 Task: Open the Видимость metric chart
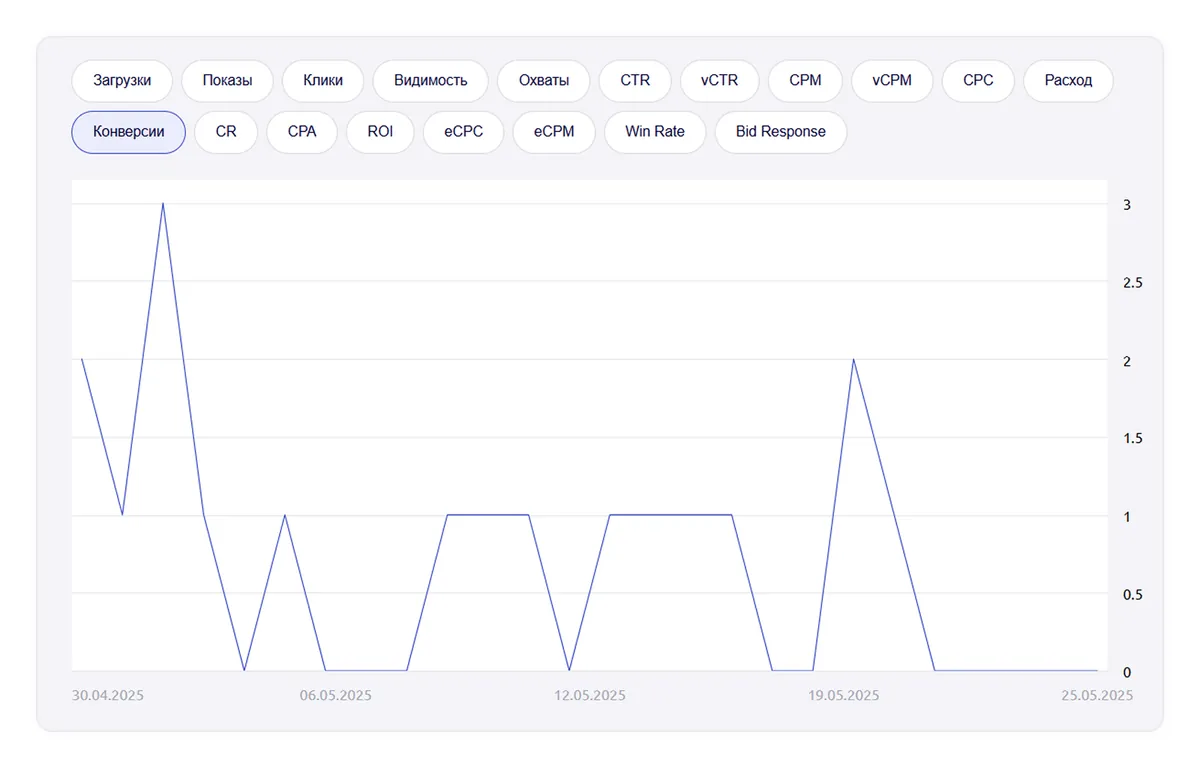[x=430, y=81]
